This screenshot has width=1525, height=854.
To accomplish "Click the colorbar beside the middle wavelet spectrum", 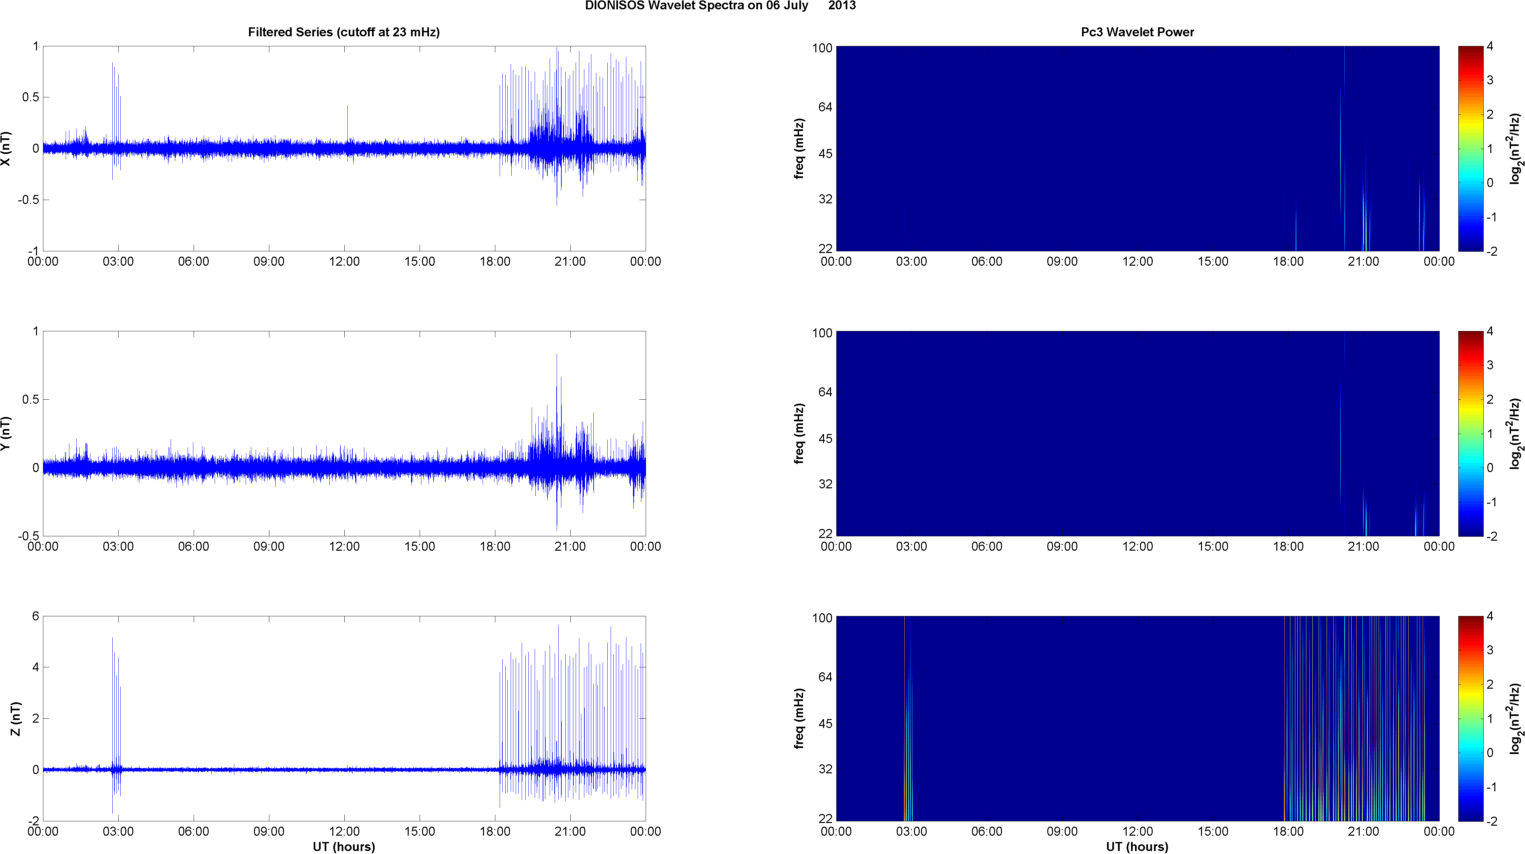I will click(1470, 433).
